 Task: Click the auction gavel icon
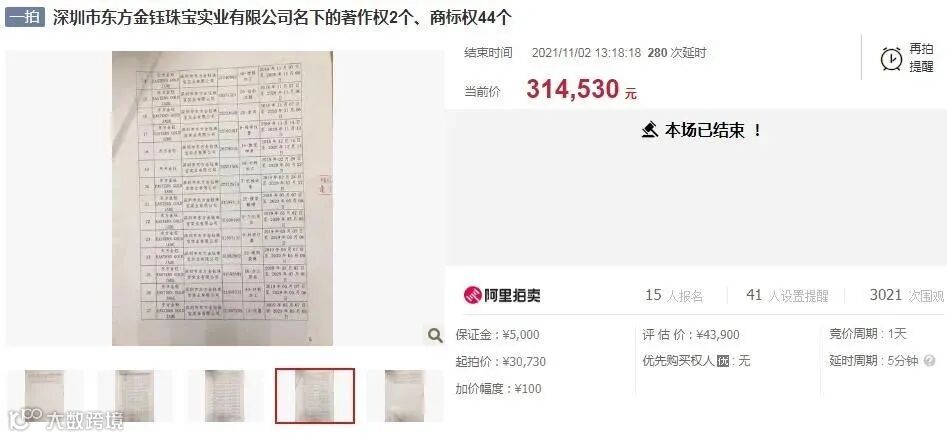(650, 130)
